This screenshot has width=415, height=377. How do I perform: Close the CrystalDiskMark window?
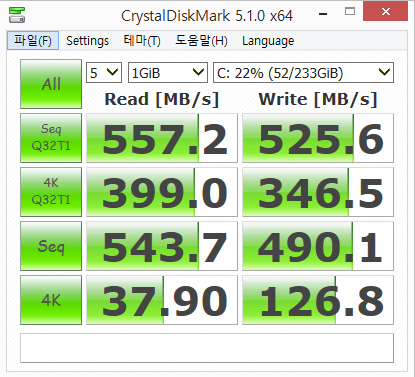click(386, 11)
